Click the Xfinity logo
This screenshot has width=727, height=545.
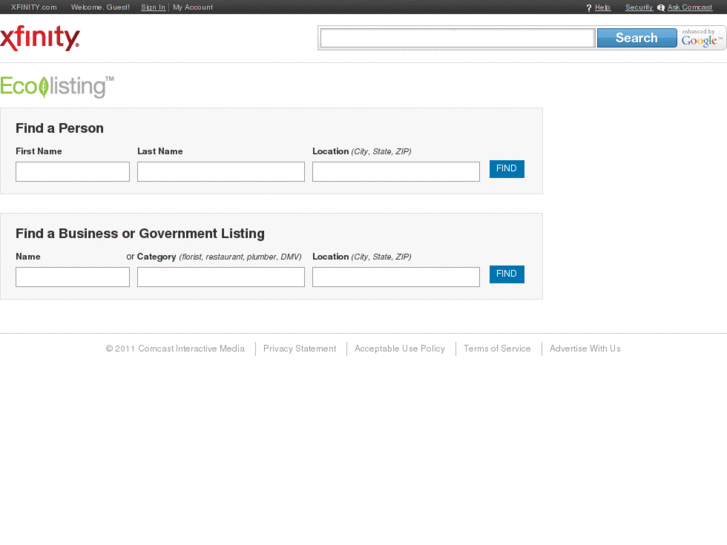[x=40, y=38]
